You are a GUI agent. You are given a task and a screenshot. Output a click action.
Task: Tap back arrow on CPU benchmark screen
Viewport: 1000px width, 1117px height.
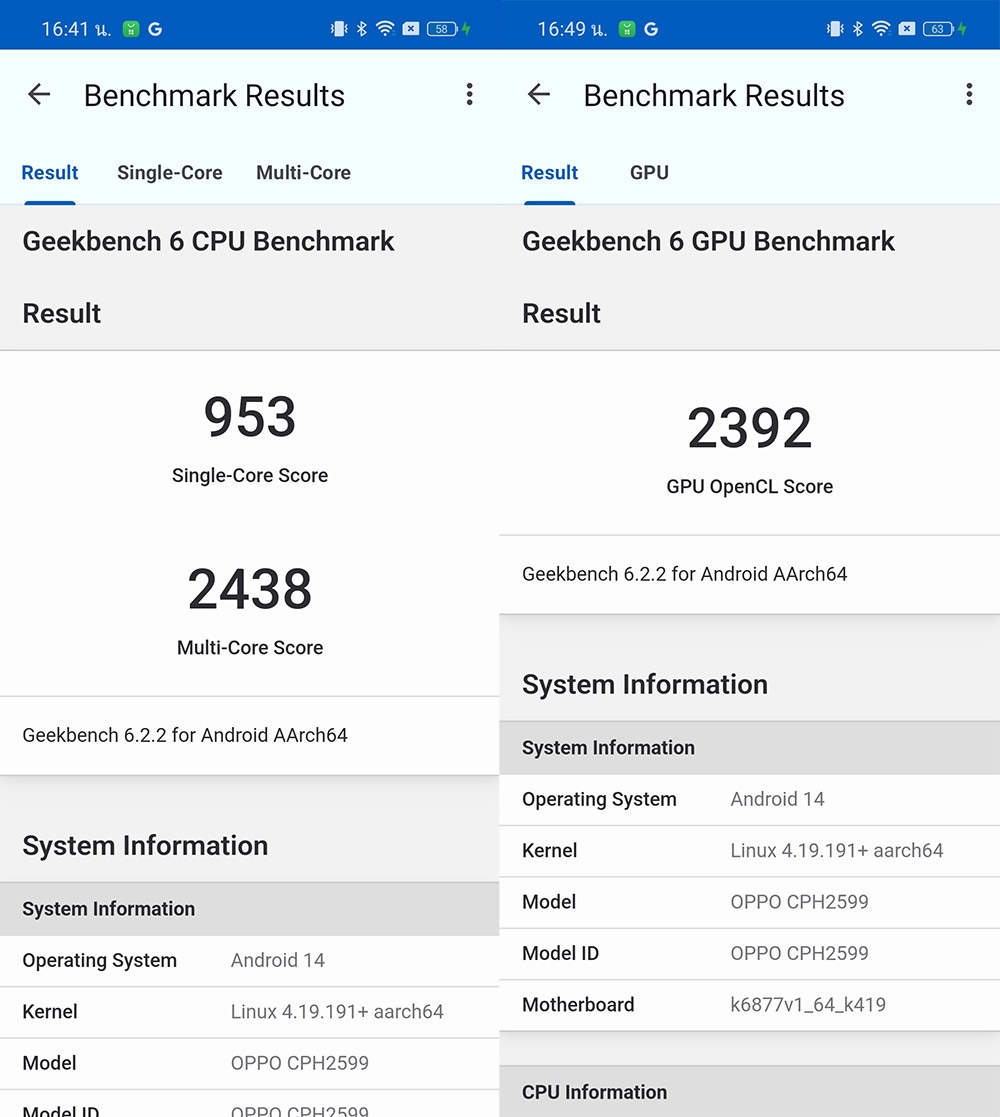click(x=39, y=95)
